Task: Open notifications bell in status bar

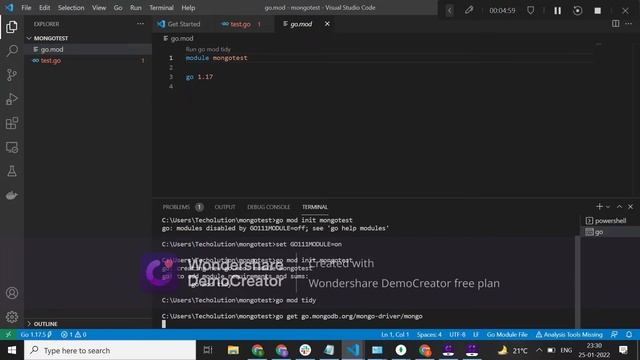Action: point(629,334)
